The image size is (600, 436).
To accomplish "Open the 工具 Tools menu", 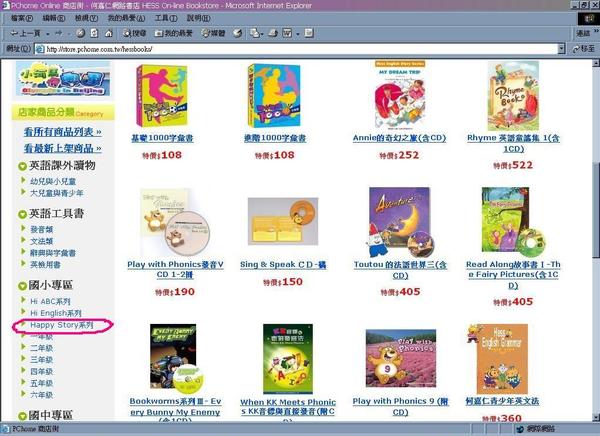I will pos(166,18).
